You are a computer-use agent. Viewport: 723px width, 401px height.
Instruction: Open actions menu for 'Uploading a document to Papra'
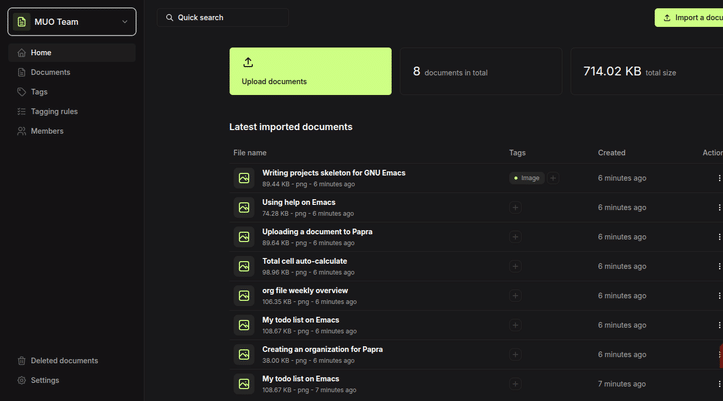coord(719,237)
